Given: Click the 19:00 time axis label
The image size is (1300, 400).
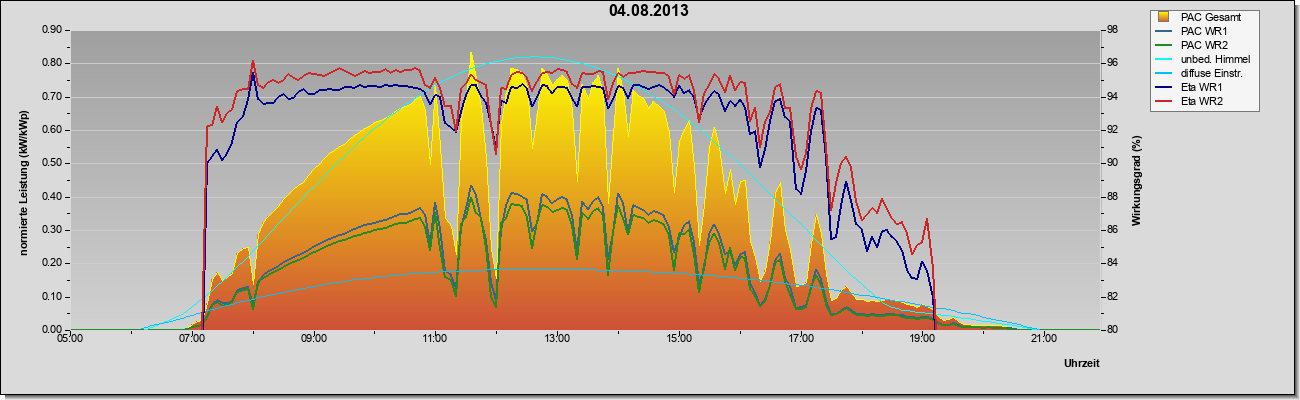Looking at the screenshot, I should pyautogui.click(x=922, y=340).
